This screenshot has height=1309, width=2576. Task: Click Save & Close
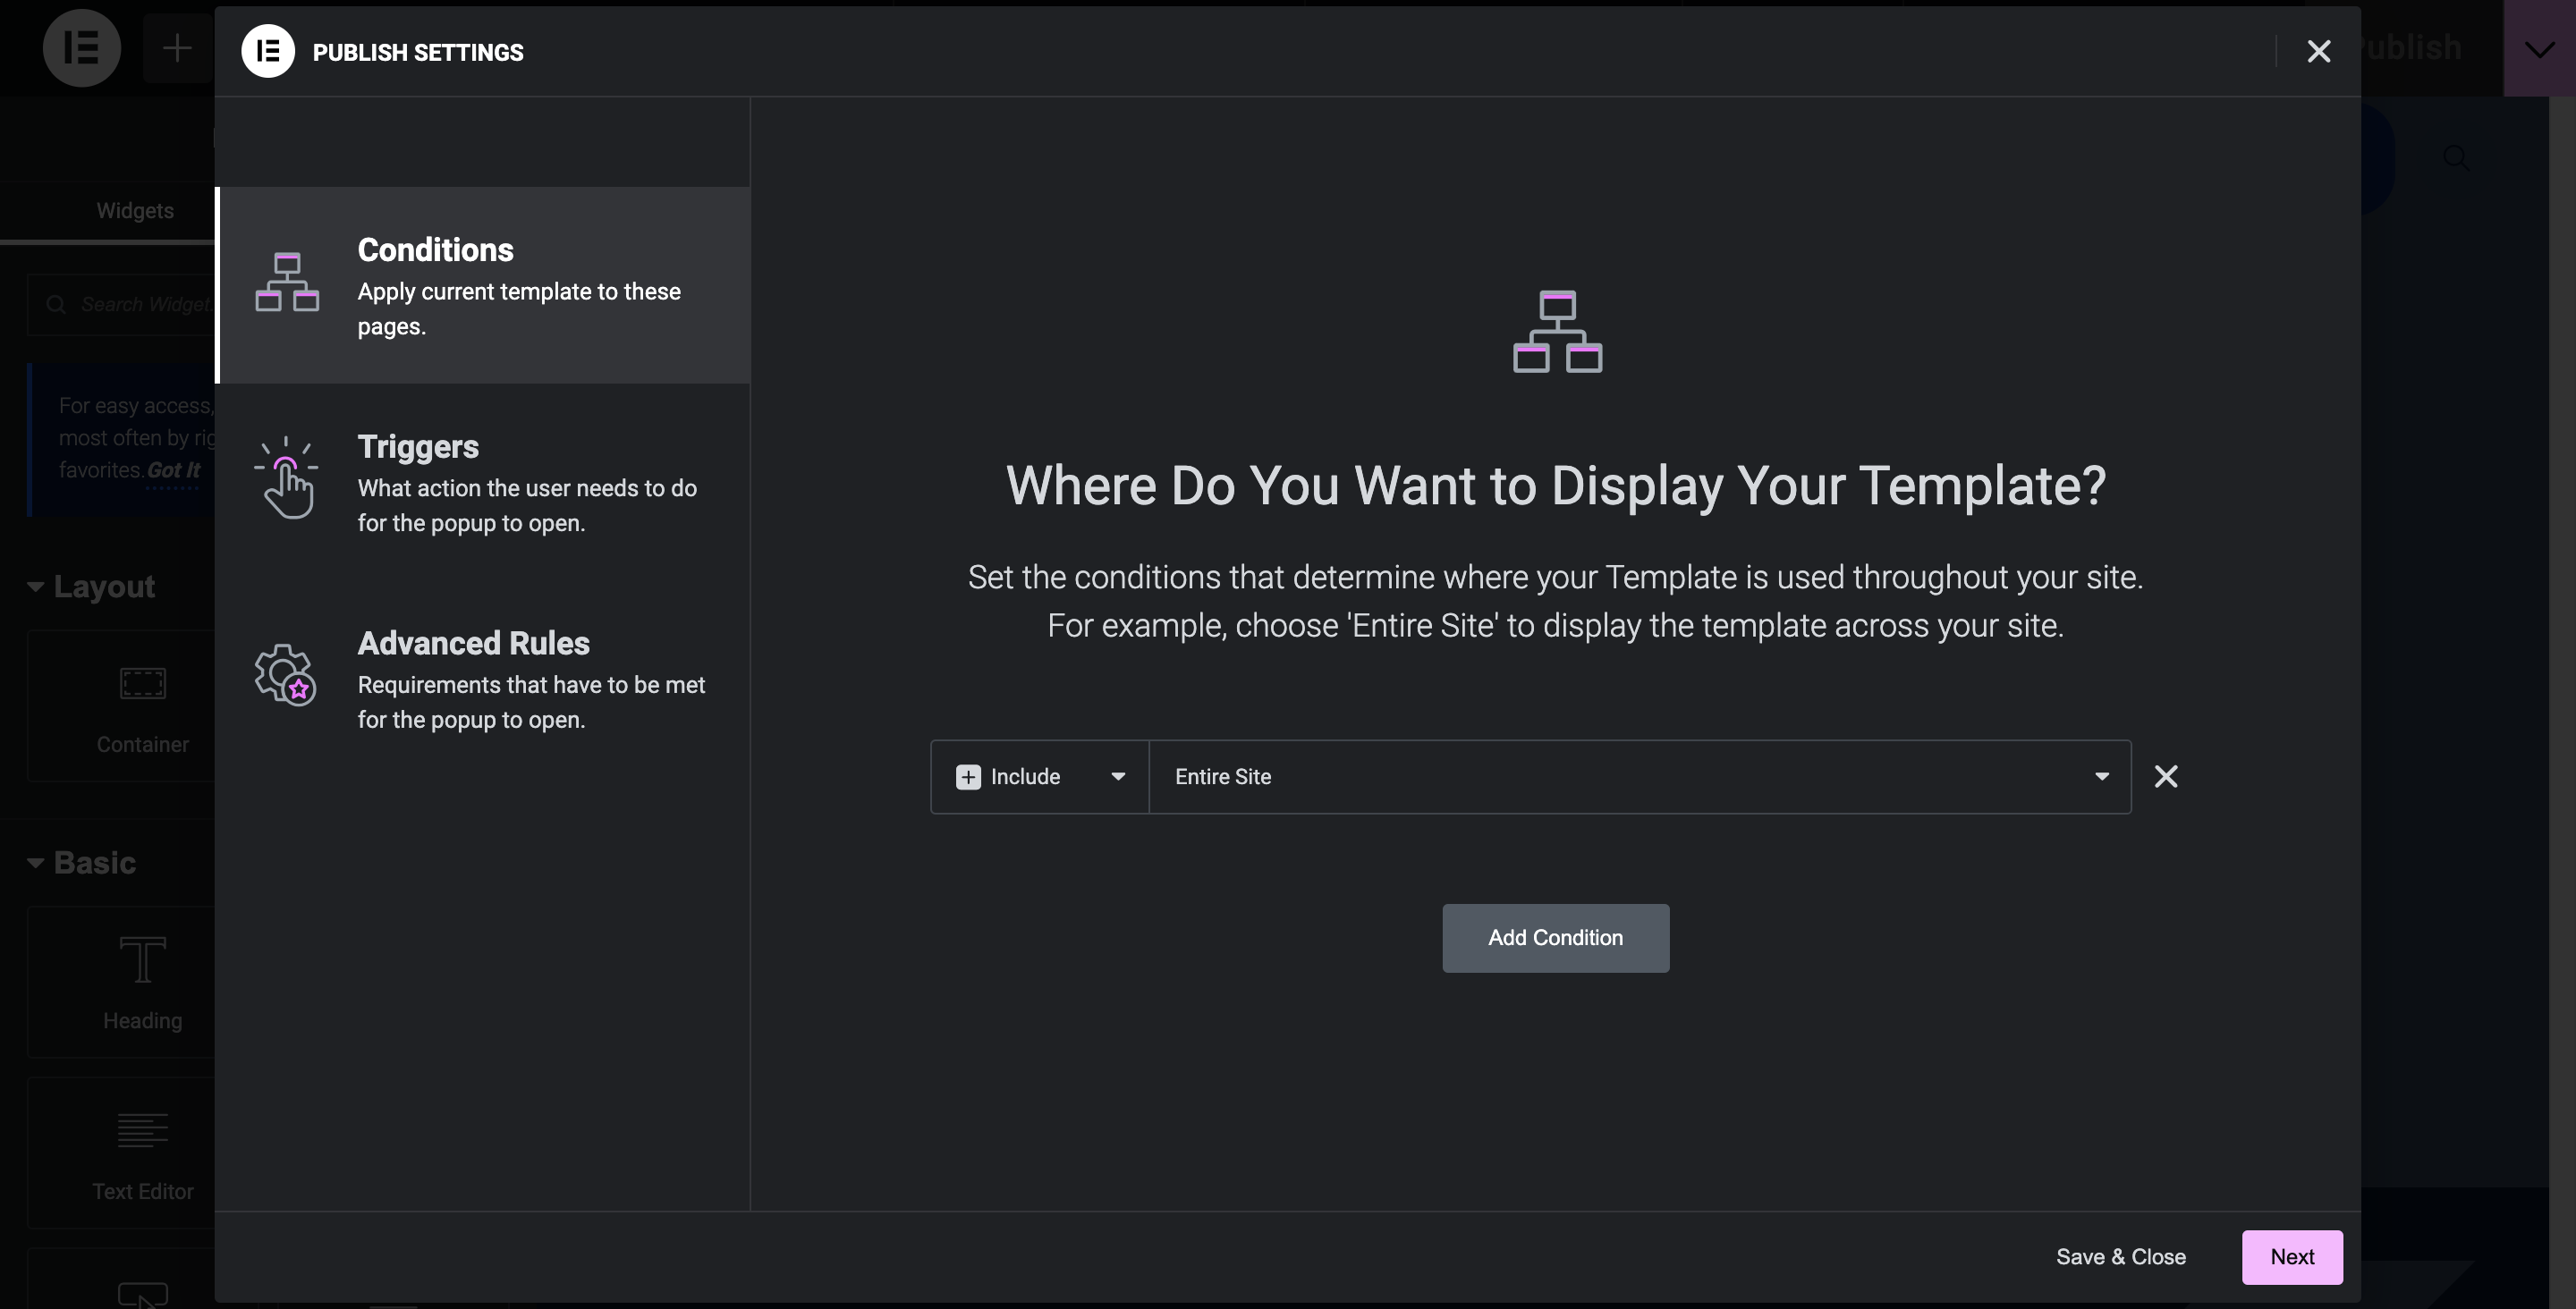[x=2120, y=1257]
